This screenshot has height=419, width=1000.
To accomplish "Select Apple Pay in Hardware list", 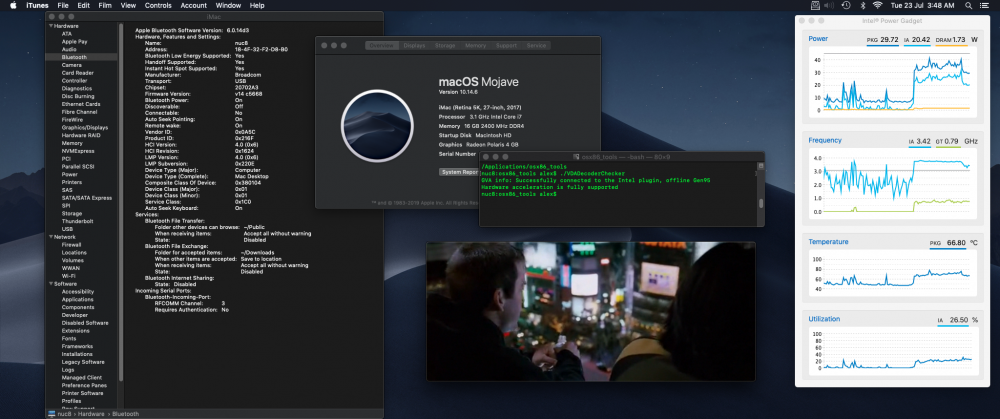I will coord(75,41).
